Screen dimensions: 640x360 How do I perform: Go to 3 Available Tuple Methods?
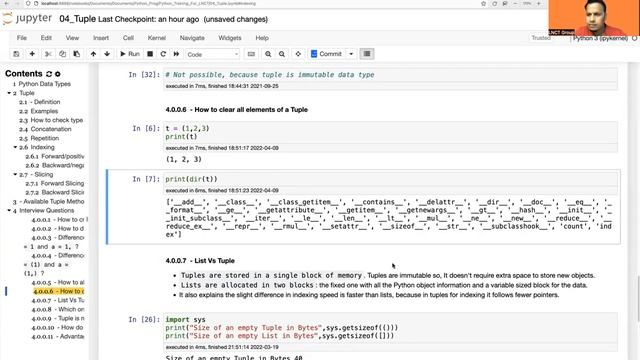[48, 202]
